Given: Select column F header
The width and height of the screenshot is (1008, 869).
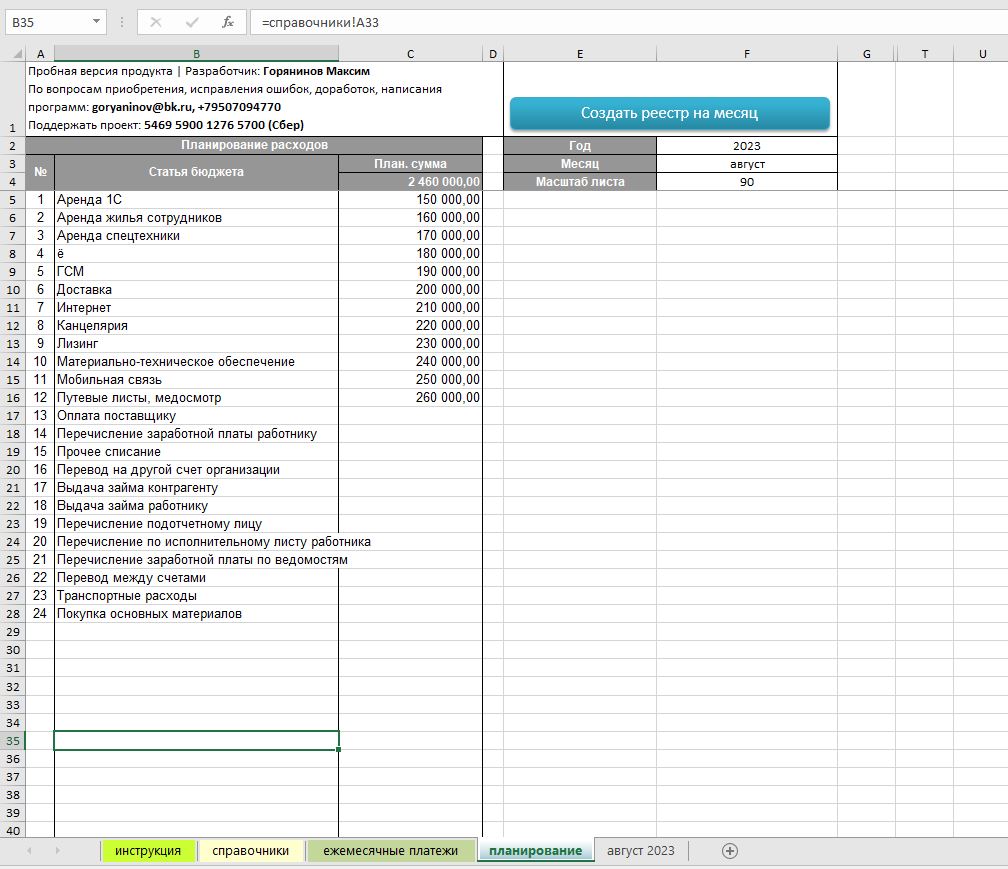Looking at the screenshot, I should coord(746,54).
